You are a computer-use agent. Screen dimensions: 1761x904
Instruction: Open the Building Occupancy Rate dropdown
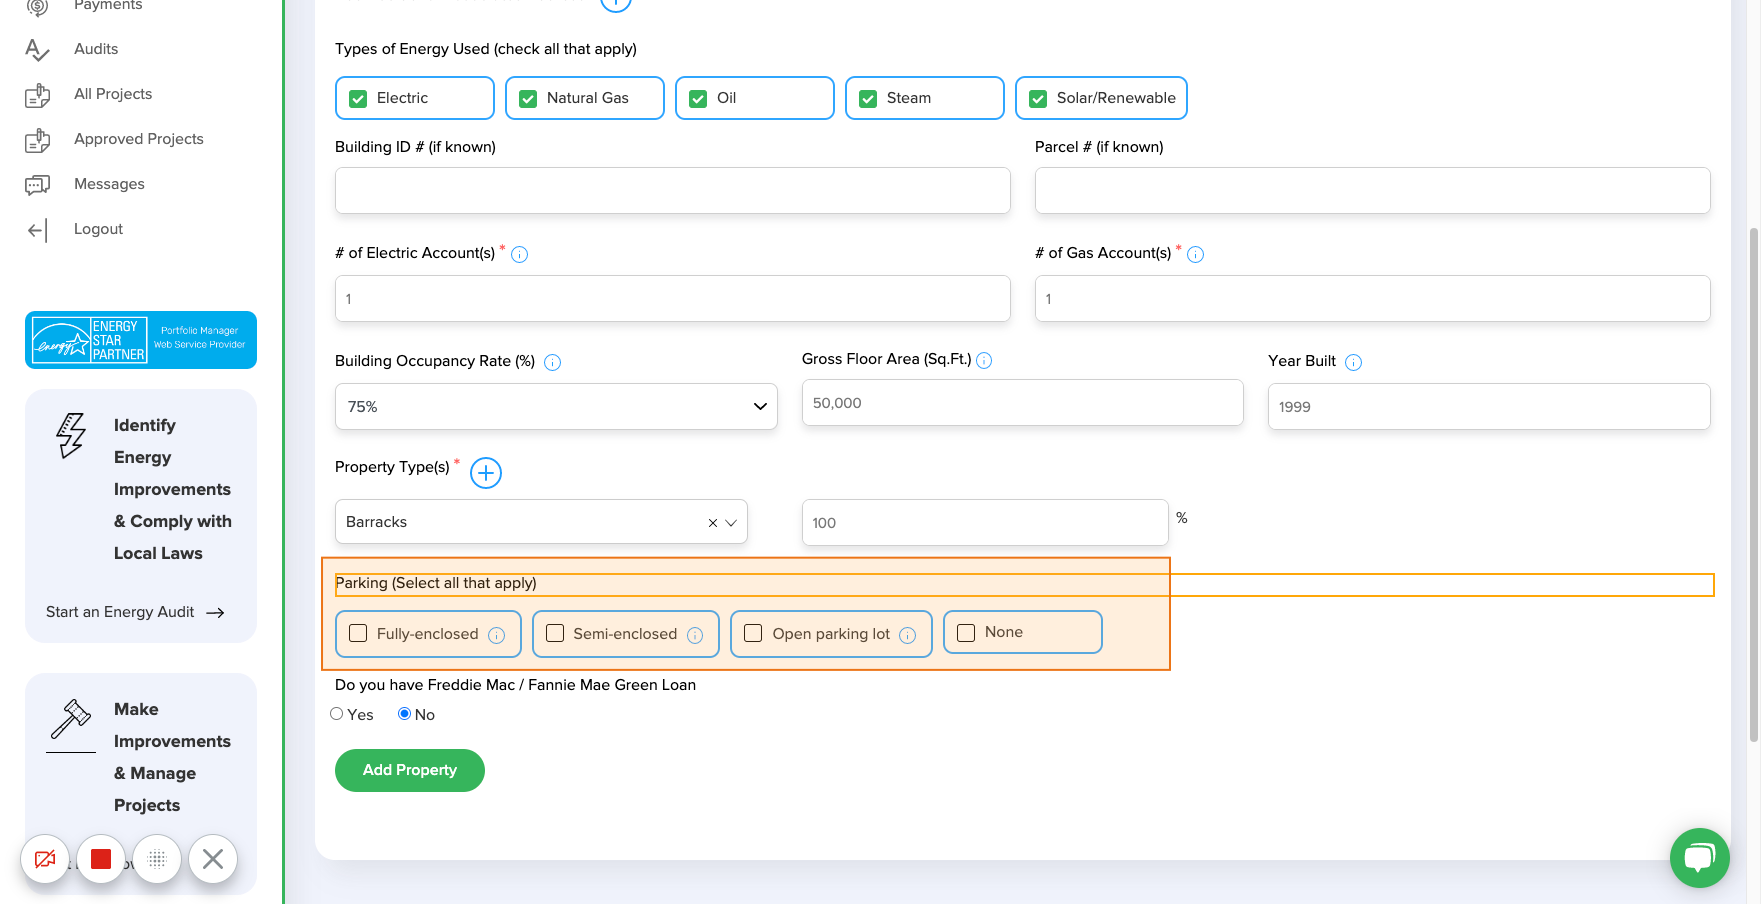pyautogui.click(x=556, y=406)
